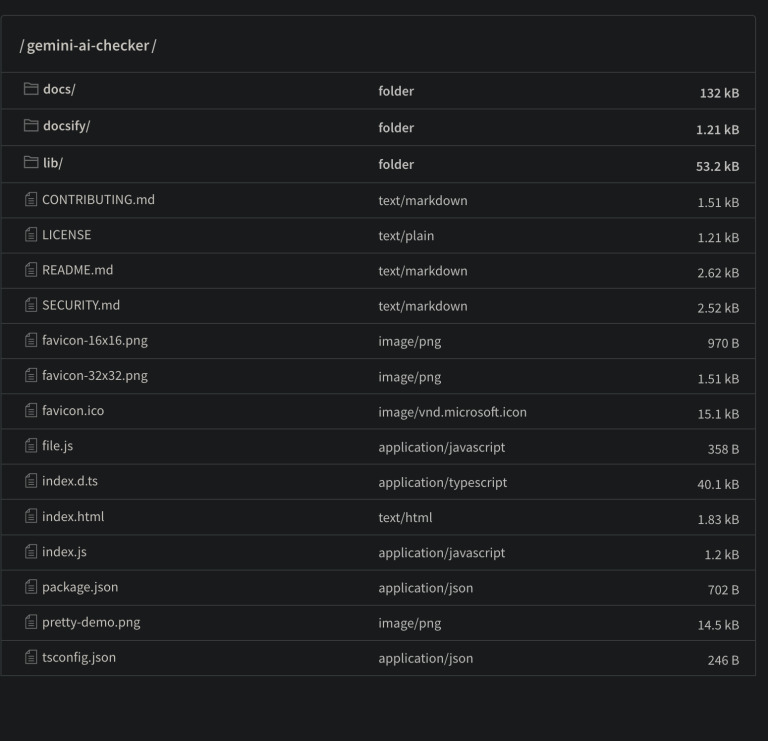
Task: Click the CONTRIBUTING.md file icon
Action: tap(31, 200)
